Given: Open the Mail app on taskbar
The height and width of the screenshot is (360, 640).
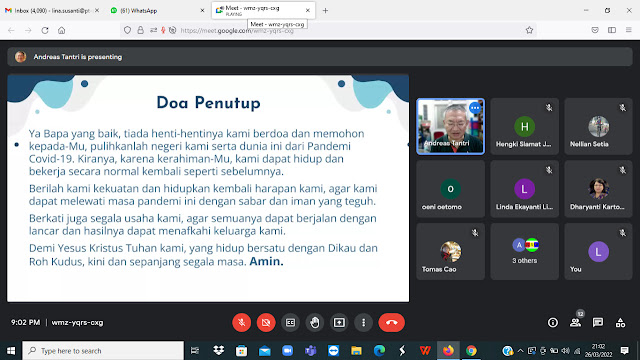Looking at the screenshot, I should (x=264, y=351).
